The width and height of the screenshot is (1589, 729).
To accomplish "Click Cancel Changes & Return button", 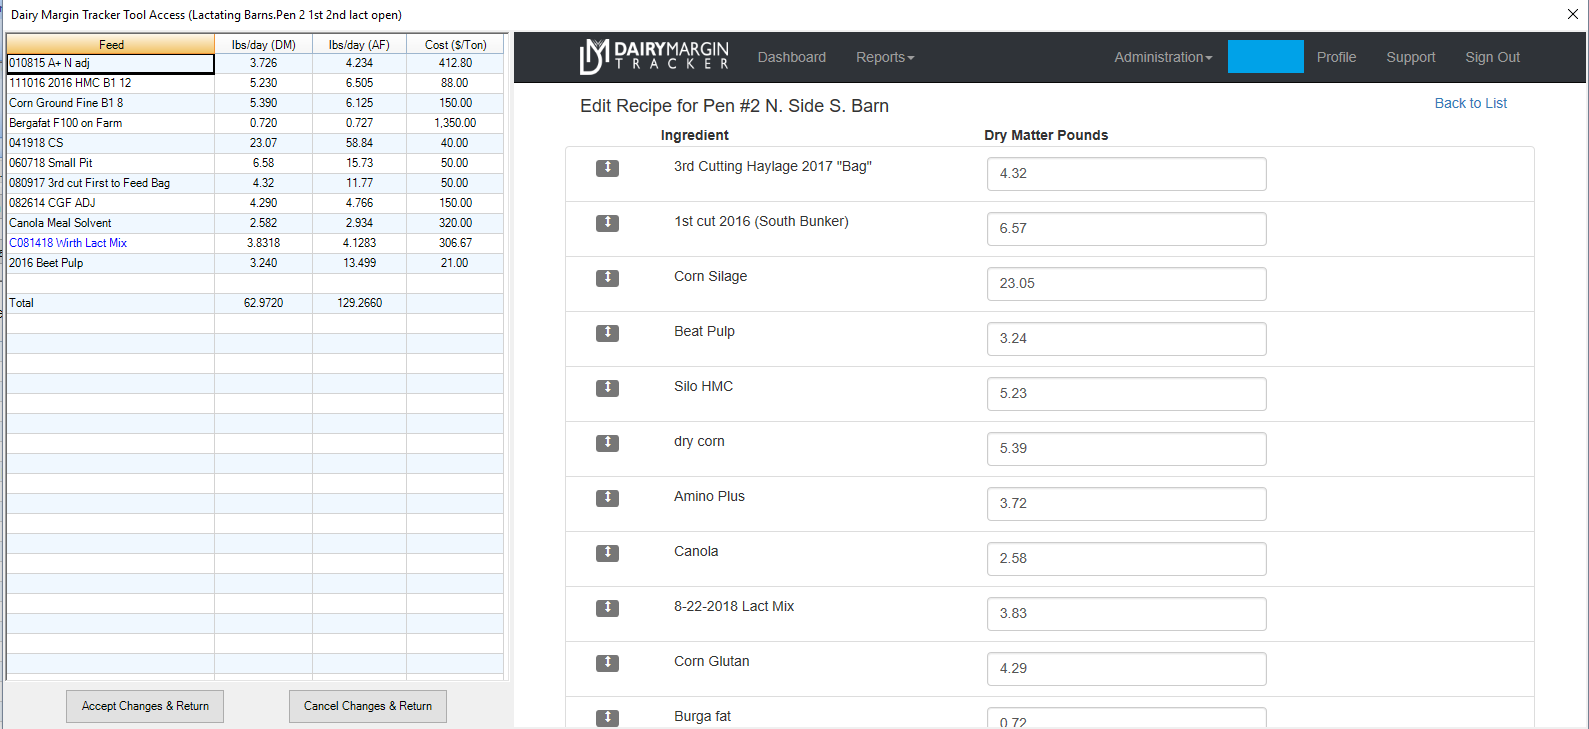I will (x=368, y=706).
